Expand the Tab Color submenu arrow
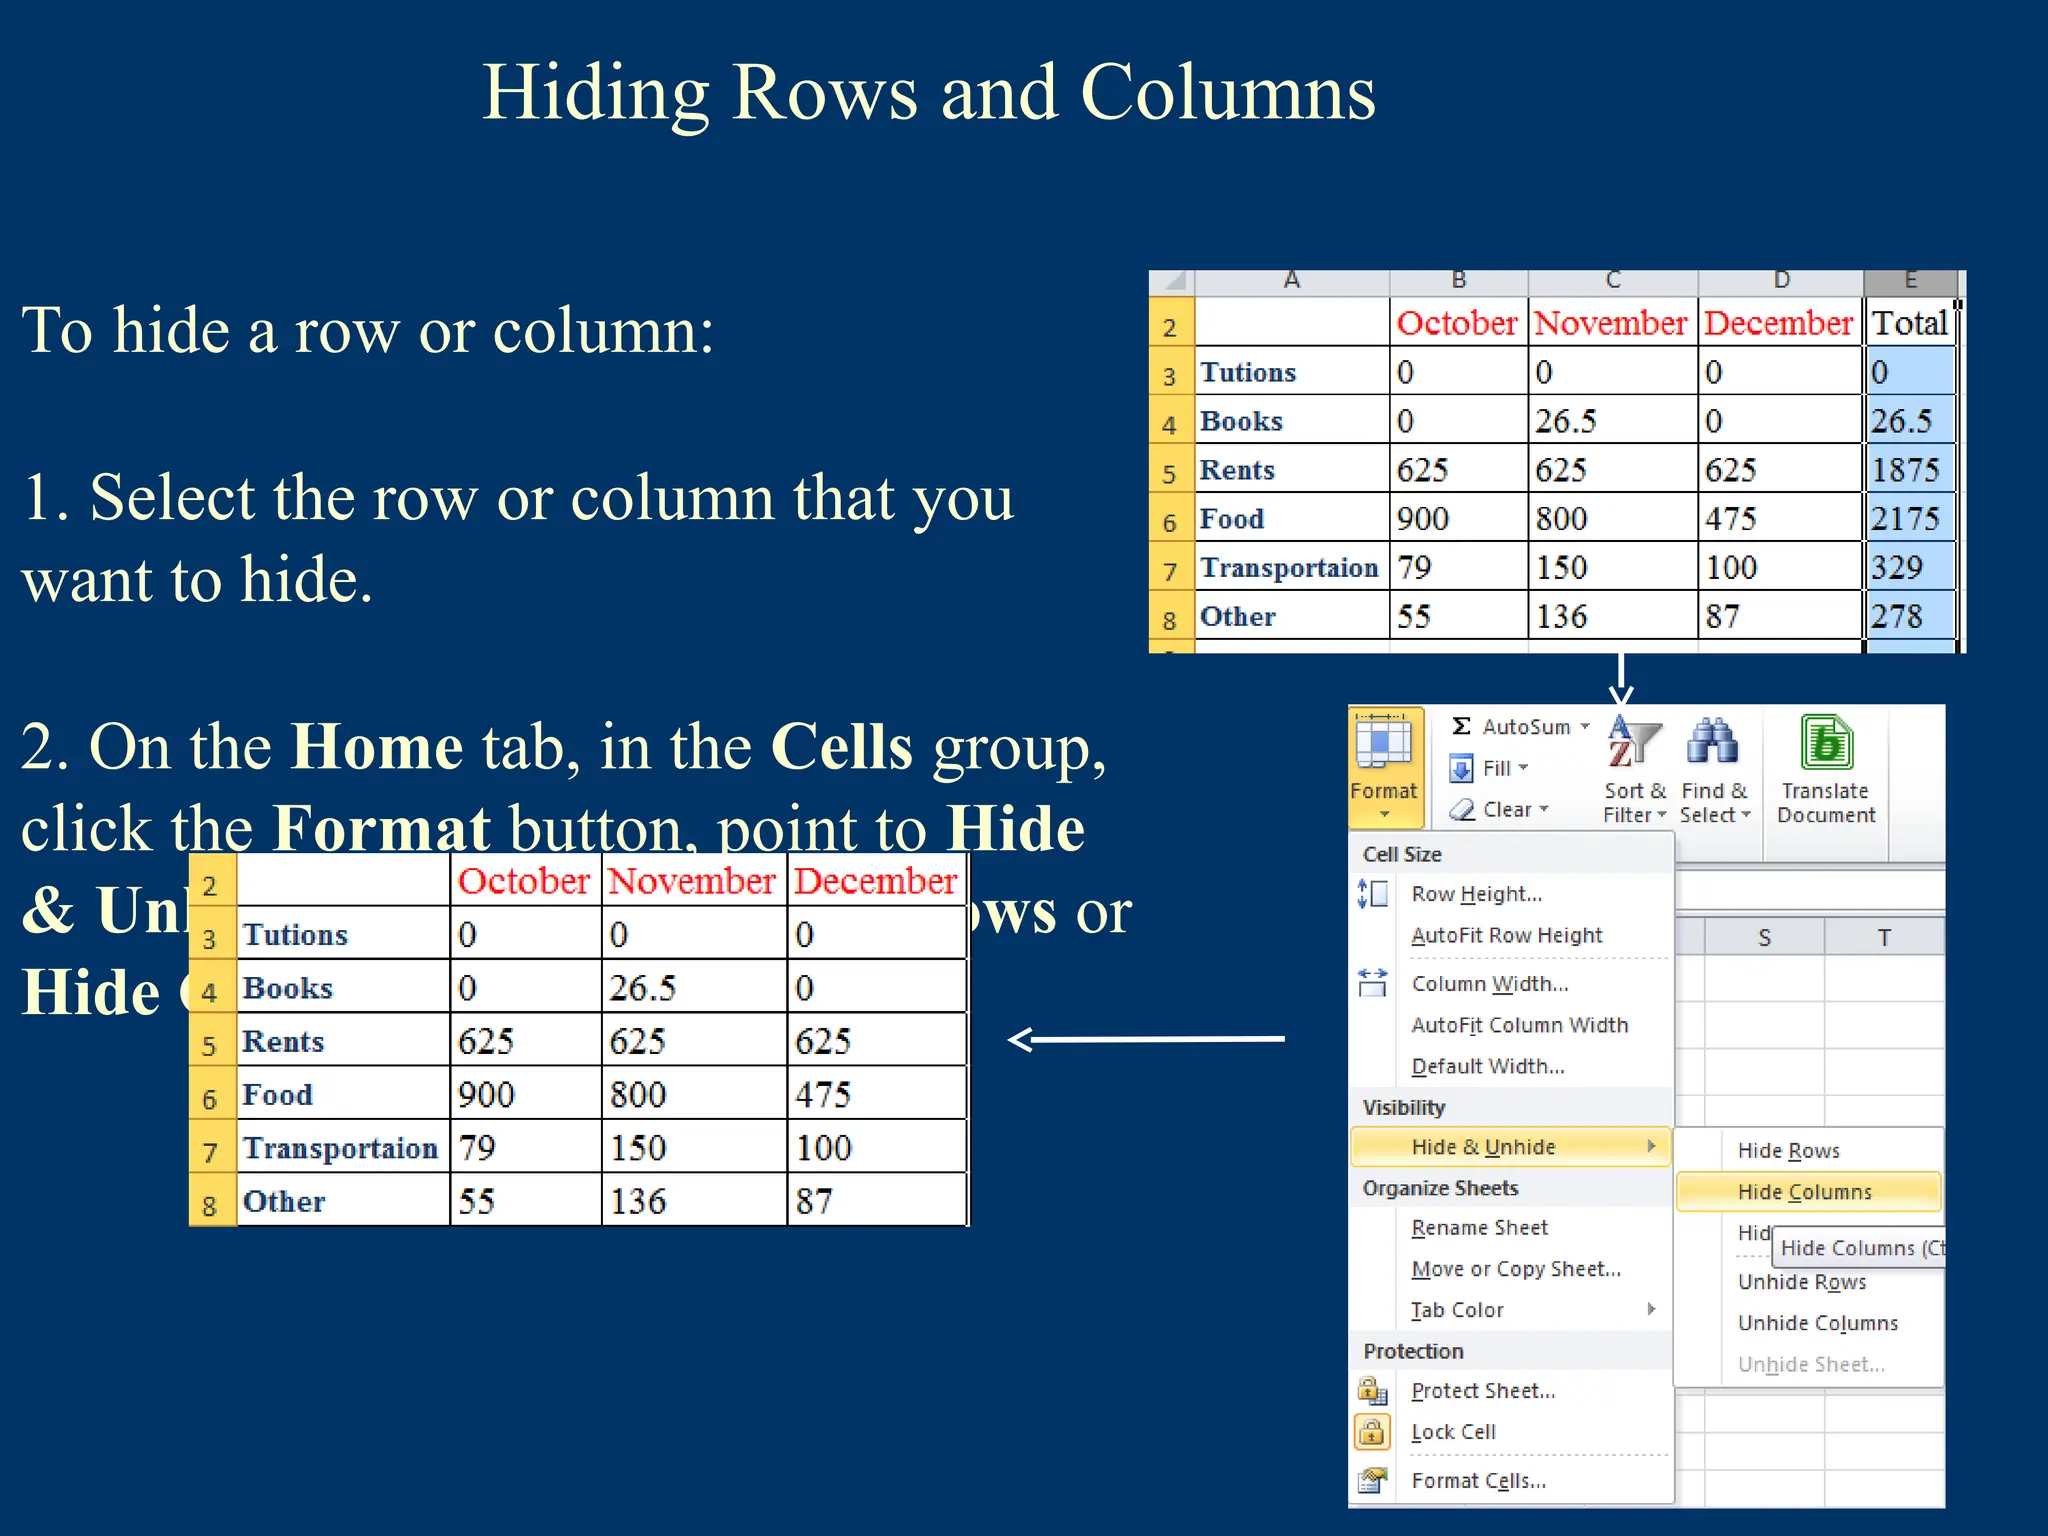Viewport: 2048px width, 1536px height. coord(1652,1309)
